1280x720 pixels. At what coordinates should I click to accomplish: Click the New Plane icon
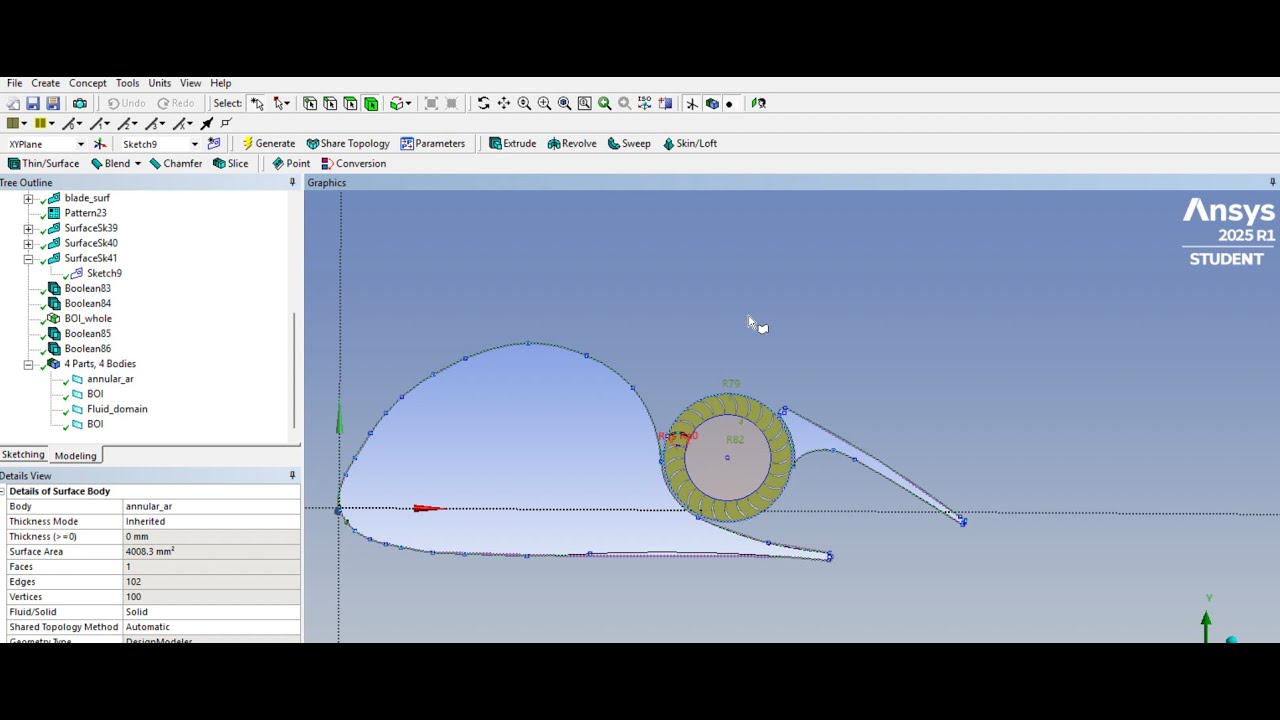[100, 143]
